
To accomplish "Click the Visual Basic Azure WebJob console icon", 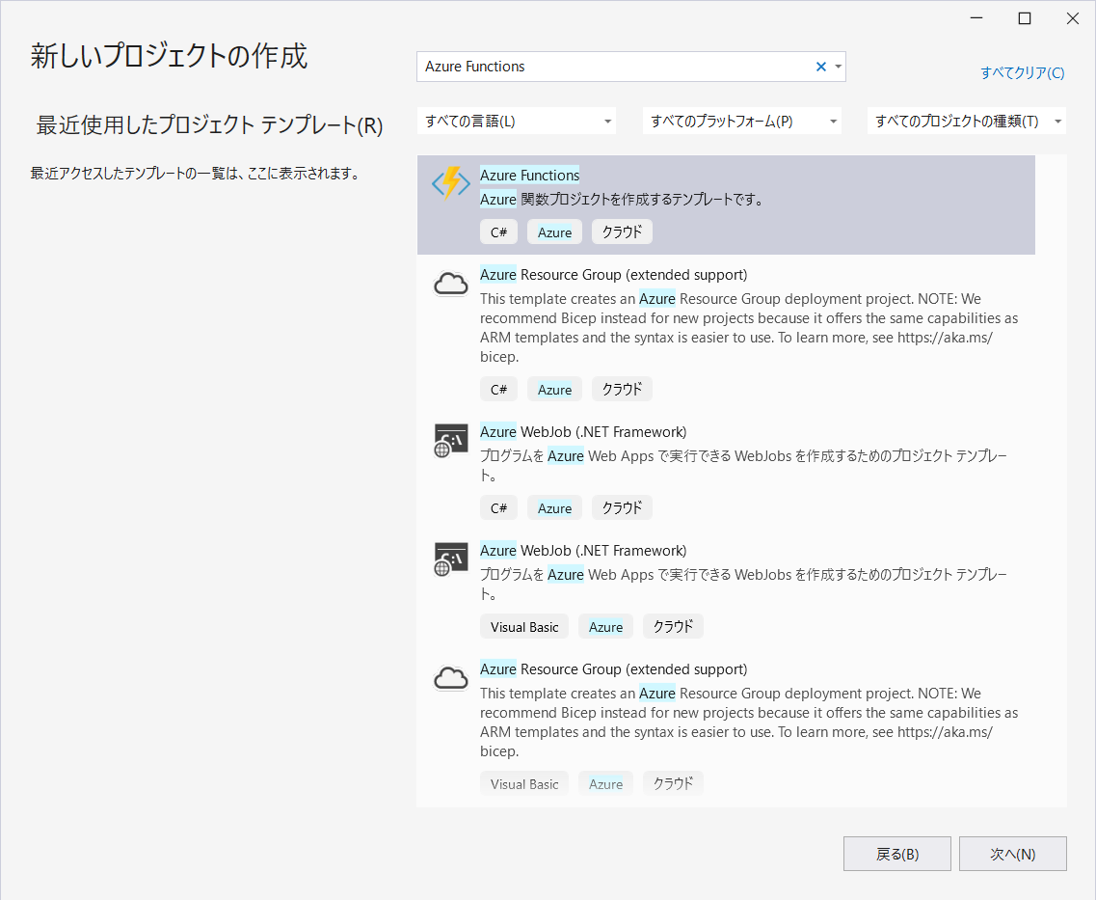I will (x=451, y=559).
